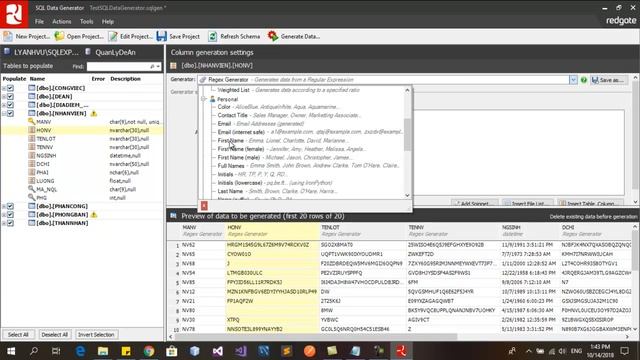Click the Edit Project toolbar icon
640x360 pixels.
[x=113, y=36]
